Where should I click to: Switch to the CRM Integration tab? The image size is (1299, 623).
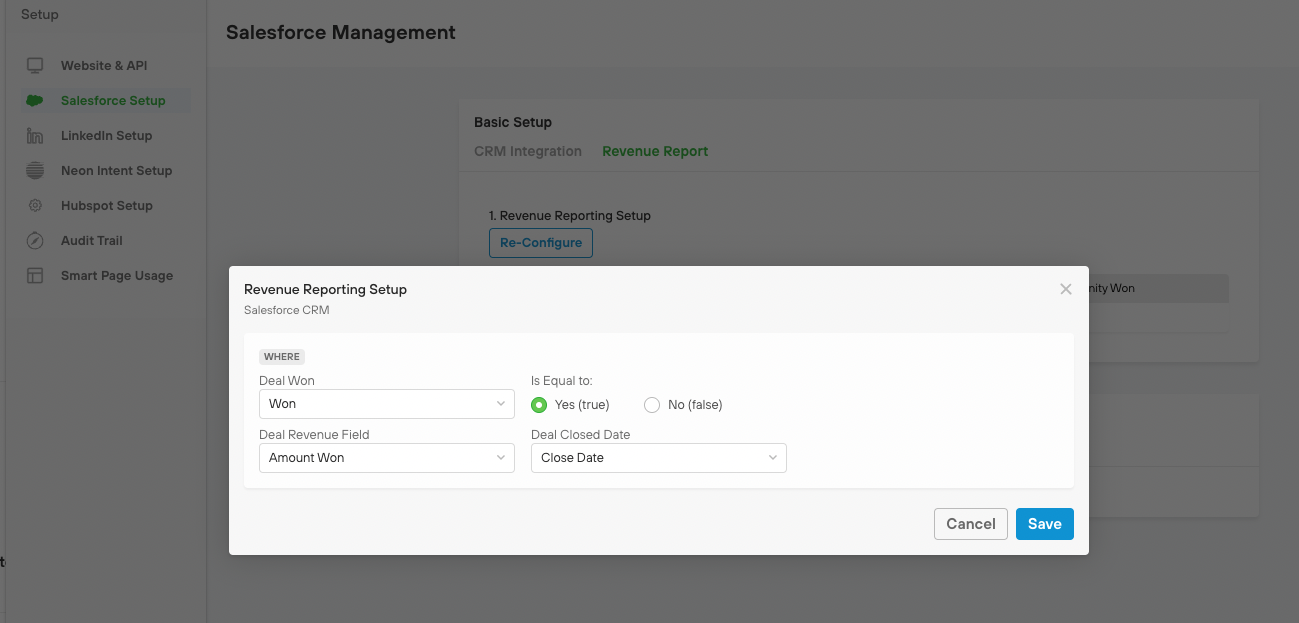click(528, 152)
